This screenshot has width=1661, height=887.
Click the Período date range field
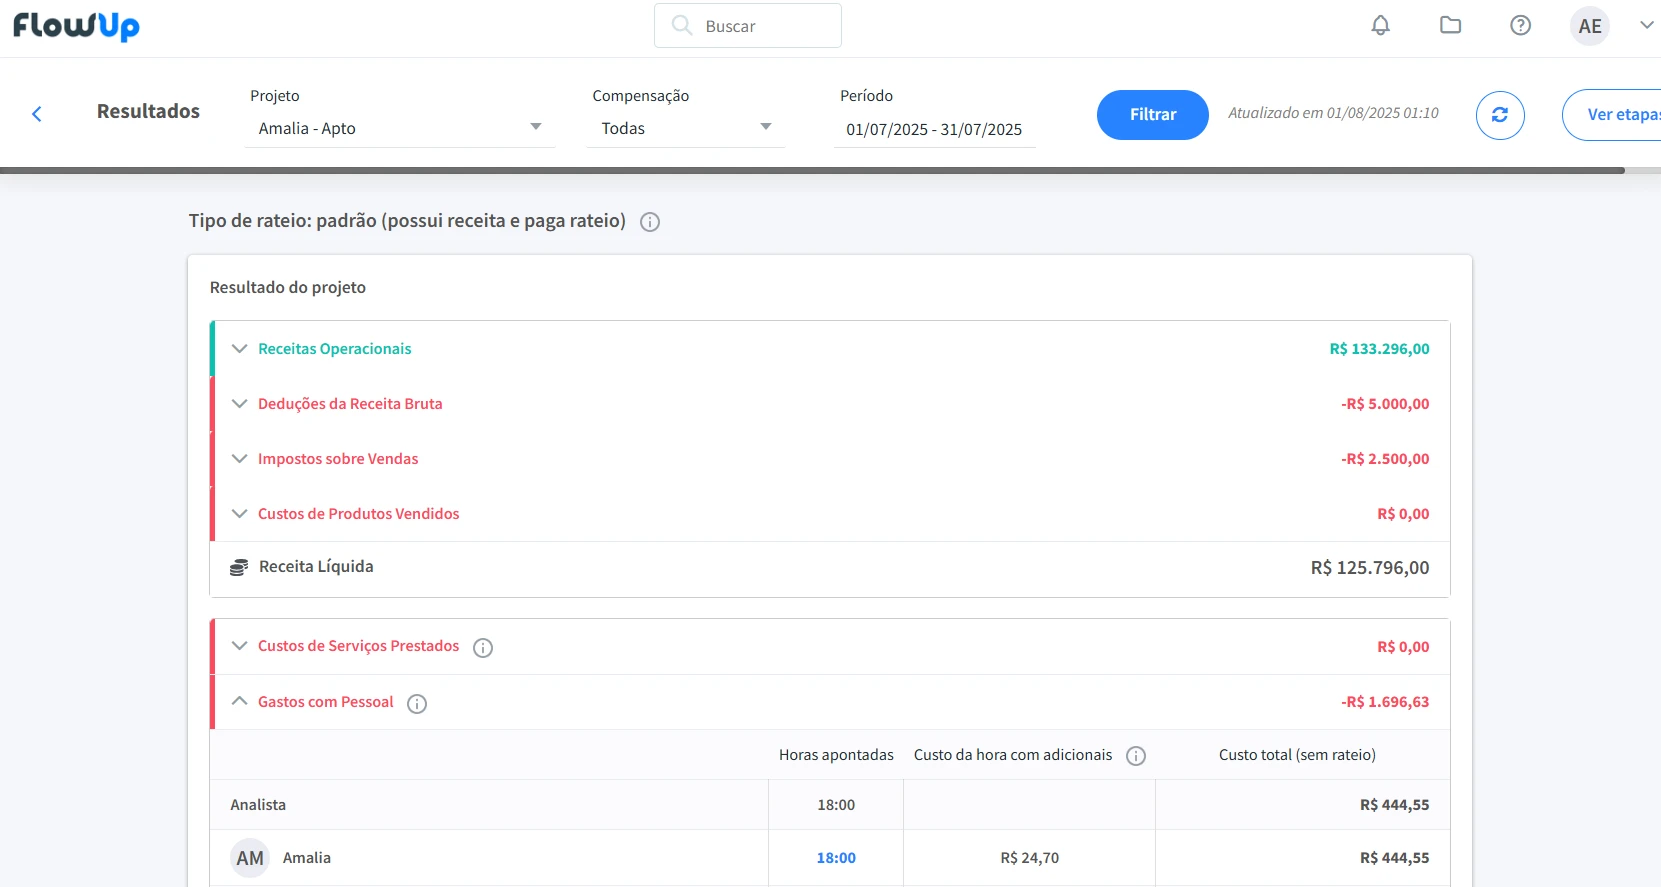934,130
